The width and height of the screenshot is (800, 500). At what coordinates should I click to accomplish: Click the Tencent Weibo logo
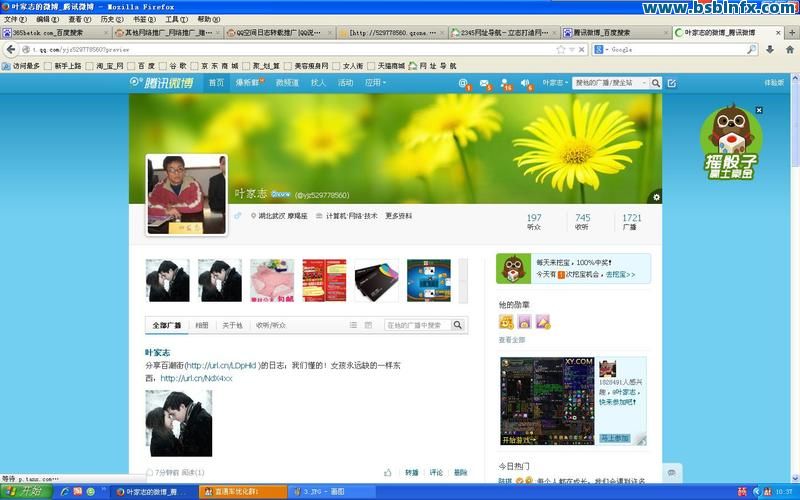coord(162,83)
